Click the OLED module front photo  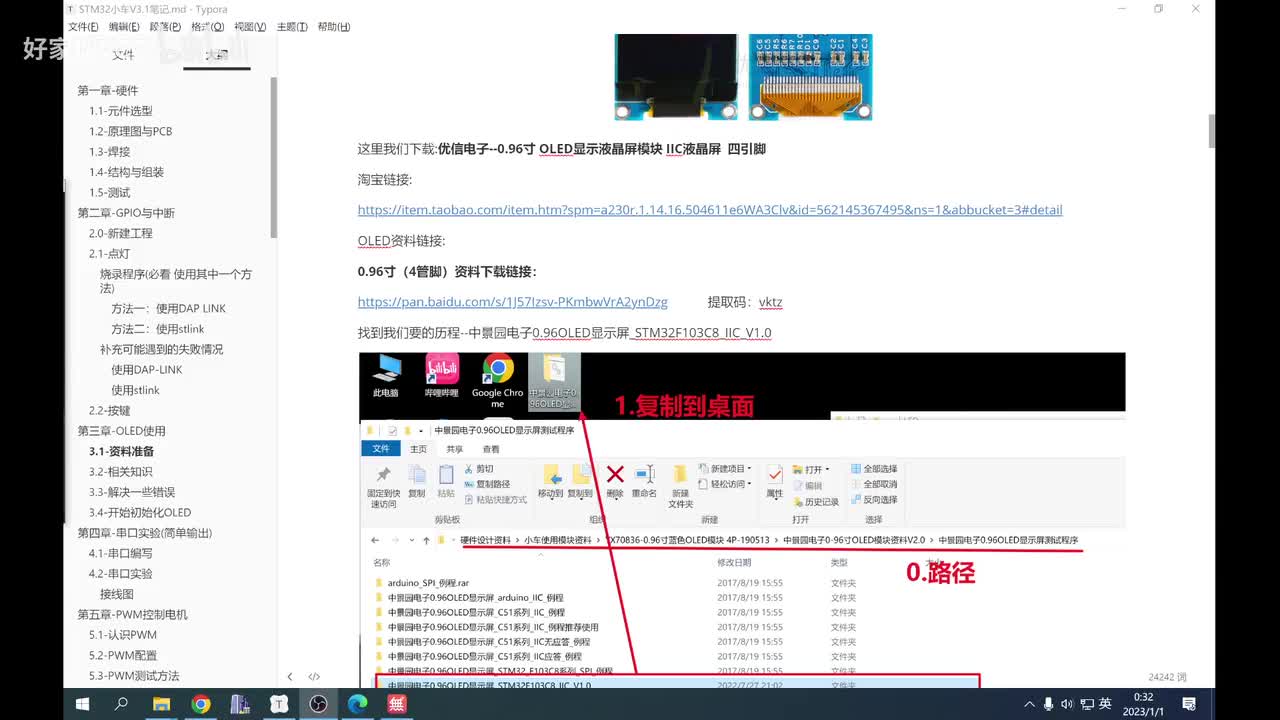pos(675,77)
